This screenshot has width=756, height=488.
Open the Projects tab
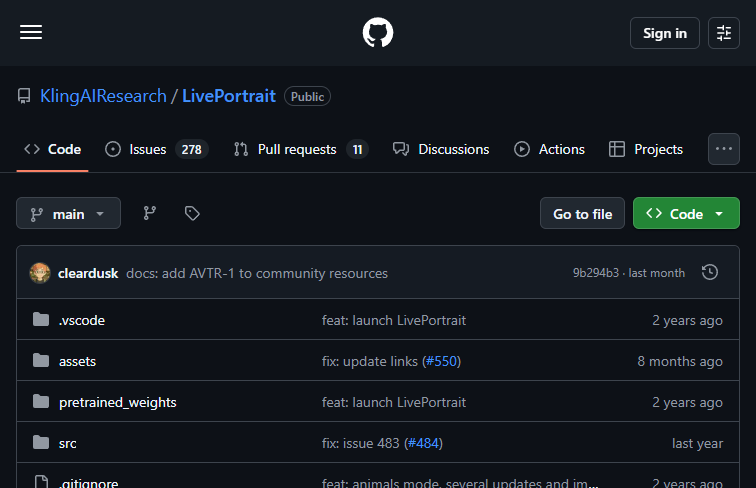click(646, 149)
